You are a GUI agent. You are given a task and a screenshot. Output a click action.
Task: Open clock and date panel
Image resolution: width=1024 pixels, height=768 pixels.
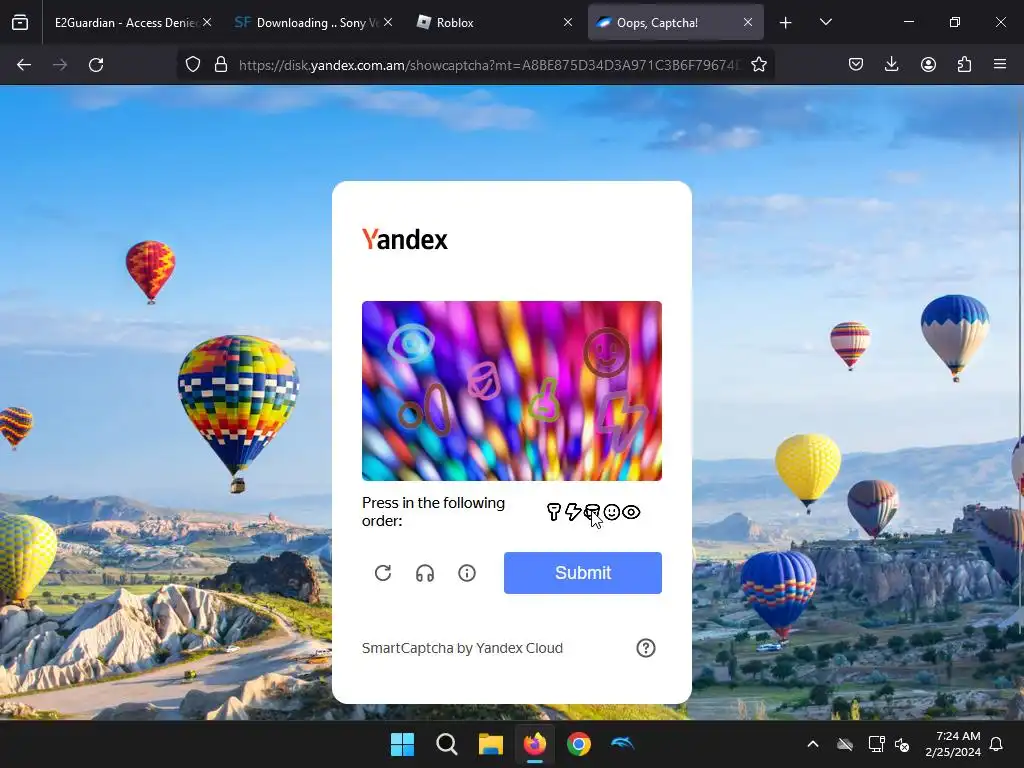click(953, 744)
